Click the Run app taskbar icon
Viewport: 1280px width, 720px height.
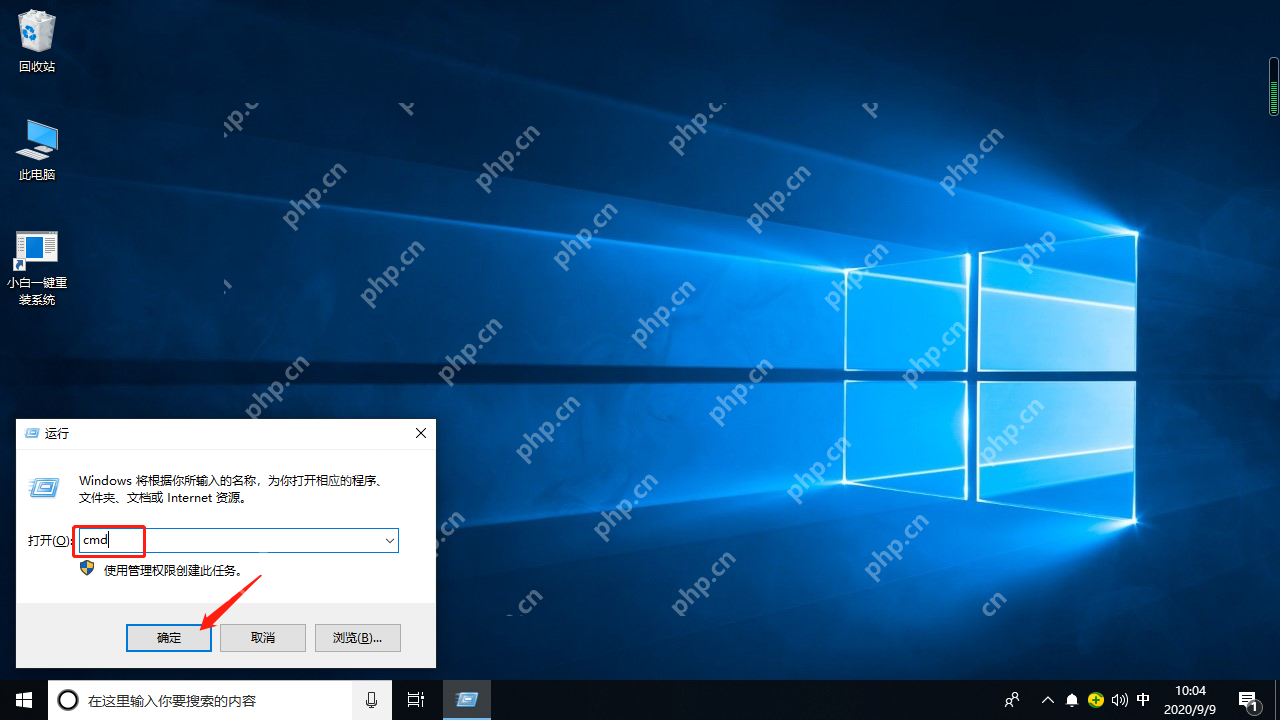(x=466, y=700)
